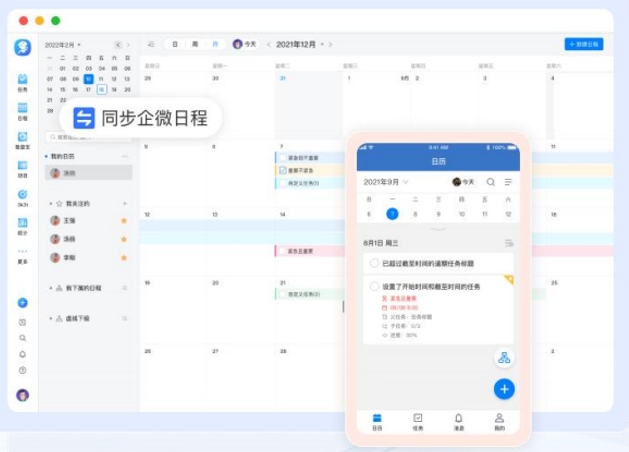Click plus icon beside 我关注的
This screenshot has height=452, width=629.
125,204
